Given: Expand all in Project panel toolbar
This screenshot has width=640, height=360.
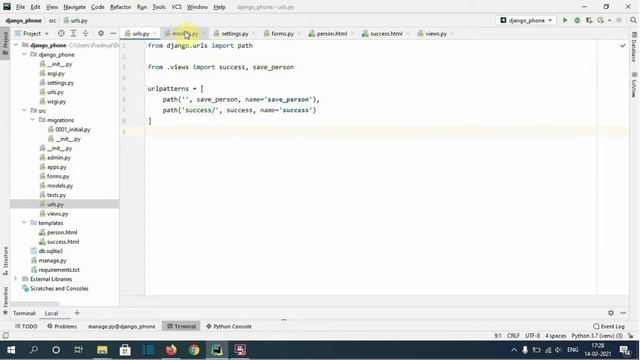Looking at the screenshot, I should pos(73,33).
